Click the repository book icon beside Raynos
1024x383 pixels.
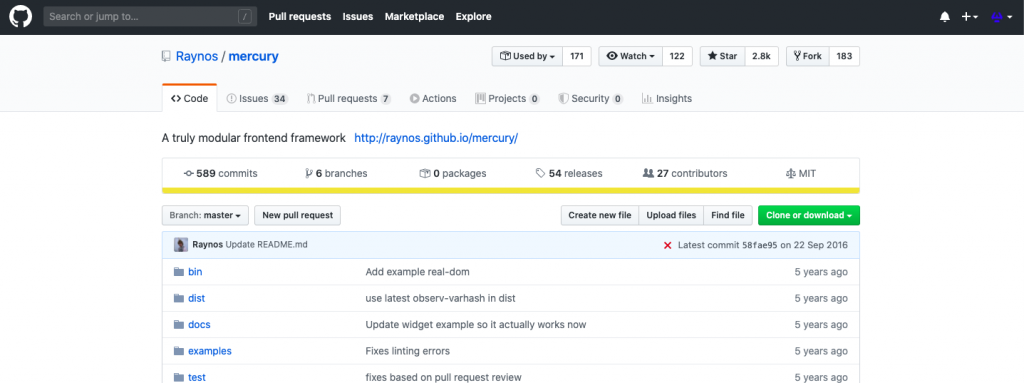(167, 56)
